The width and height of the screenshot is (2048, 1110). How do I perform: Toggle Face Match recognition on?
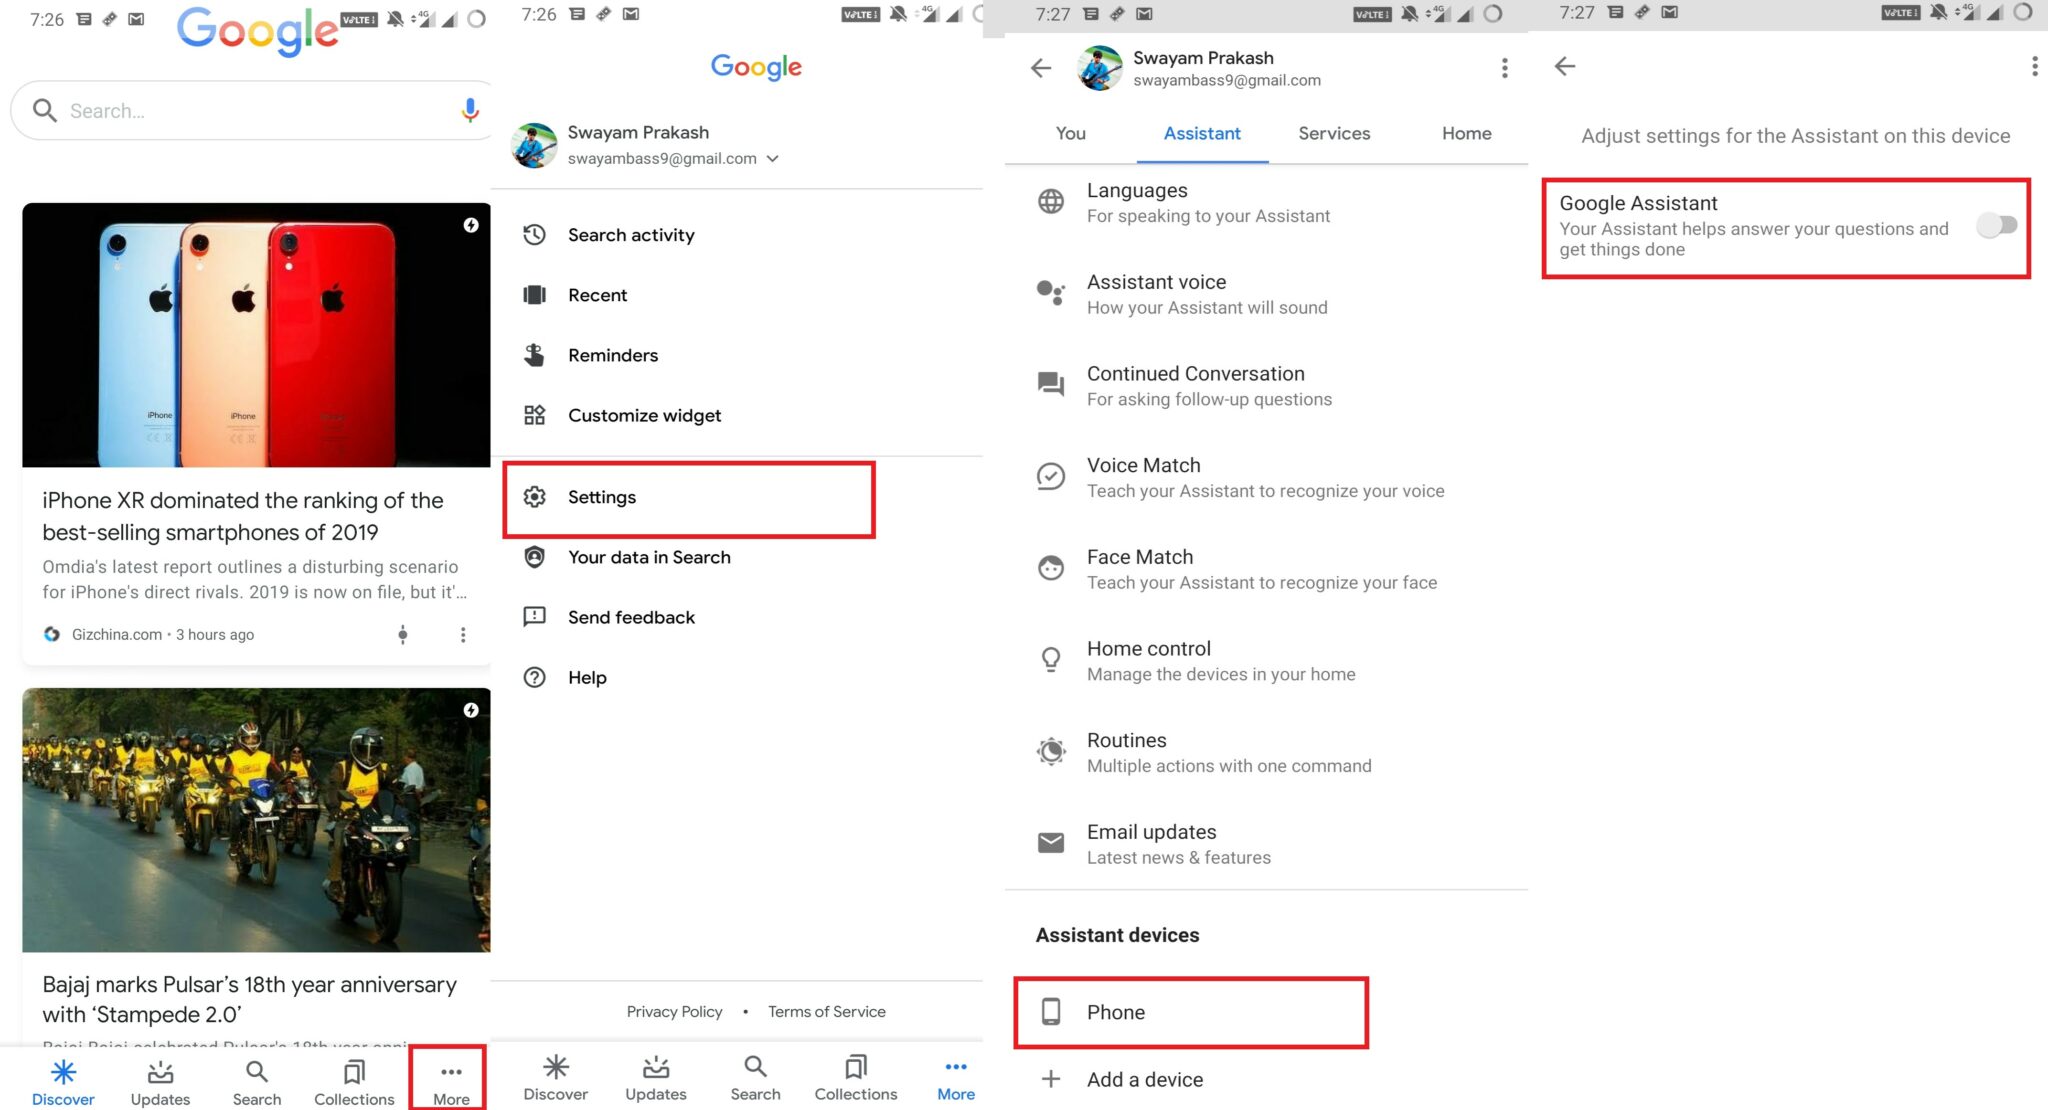pos(1138,567)
